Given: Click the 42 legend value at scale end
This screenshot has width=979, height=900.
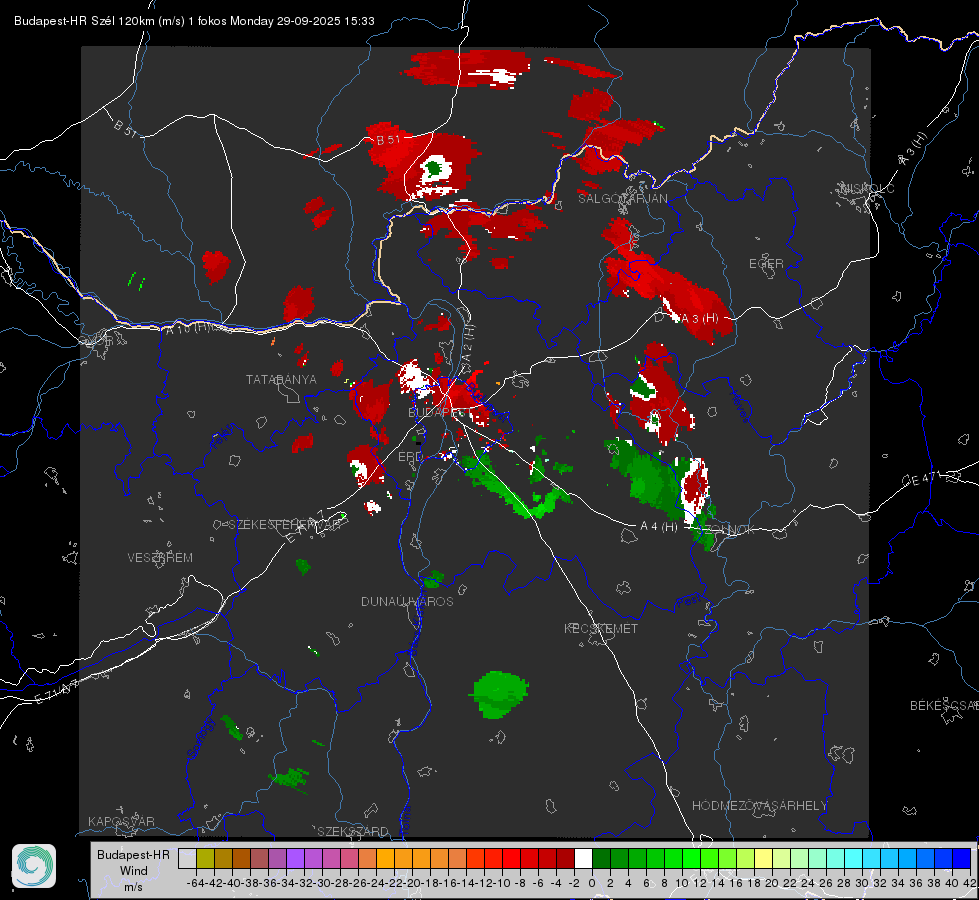Looking at the screenshot, I should [970, 883].
